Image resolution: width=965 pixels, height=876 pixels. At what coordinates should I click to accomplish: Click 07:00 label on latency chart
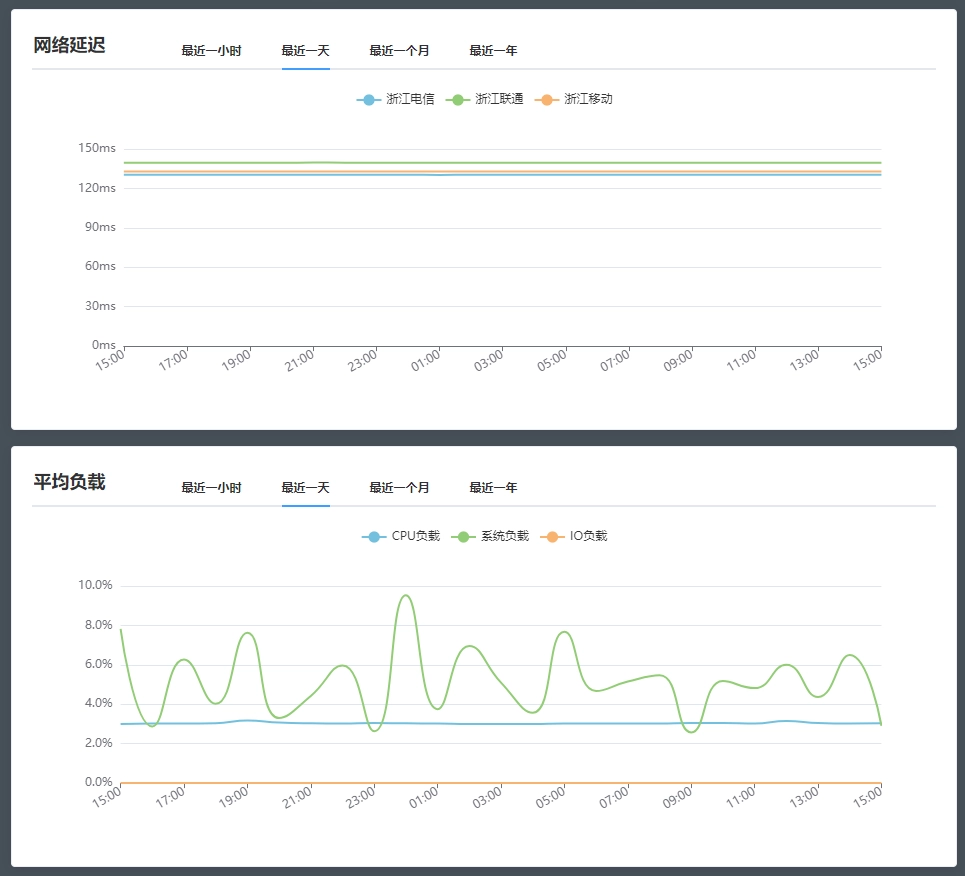[615, 361]
